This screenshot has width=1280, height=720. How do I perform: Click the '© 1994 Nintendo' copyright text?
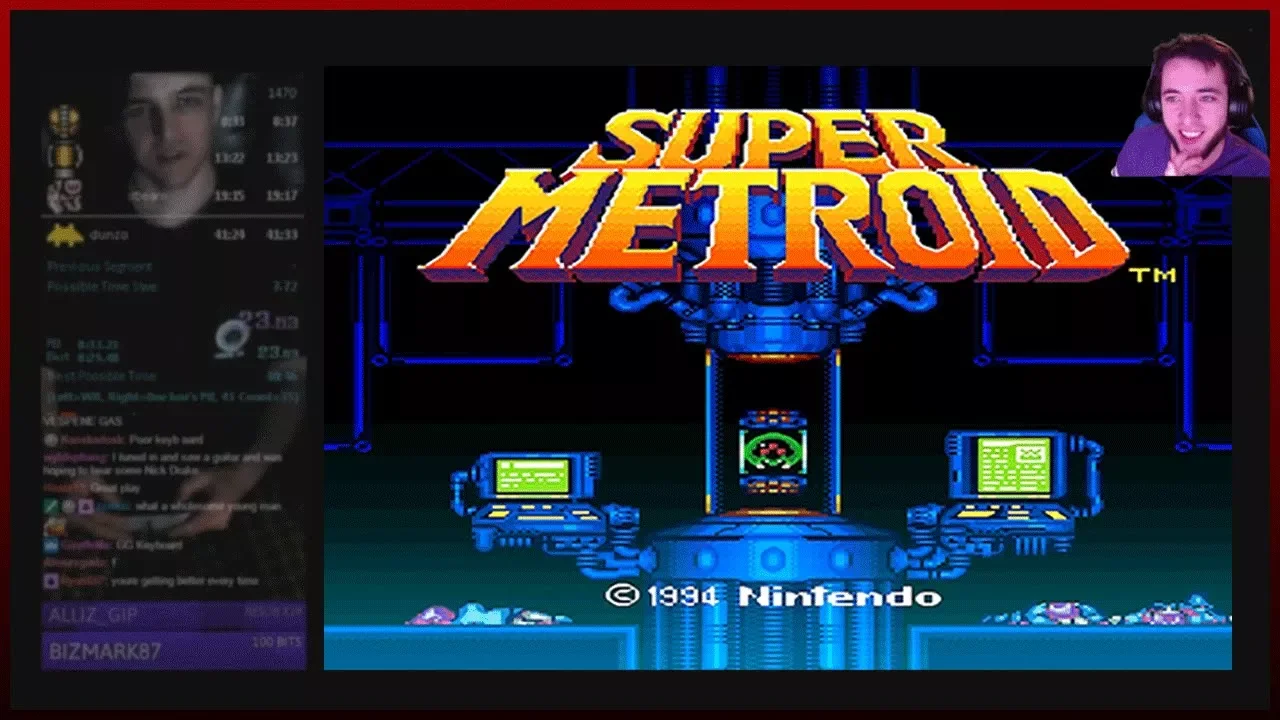pos(773,596)
